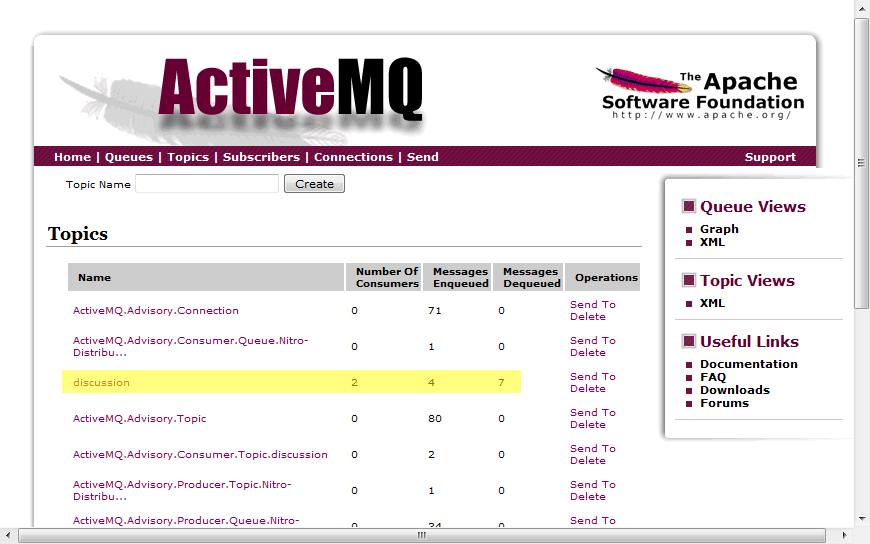The height and width of the screenshot is (544, 870).
Task: Click the Operations column header
Action: (x=603, y=277)
